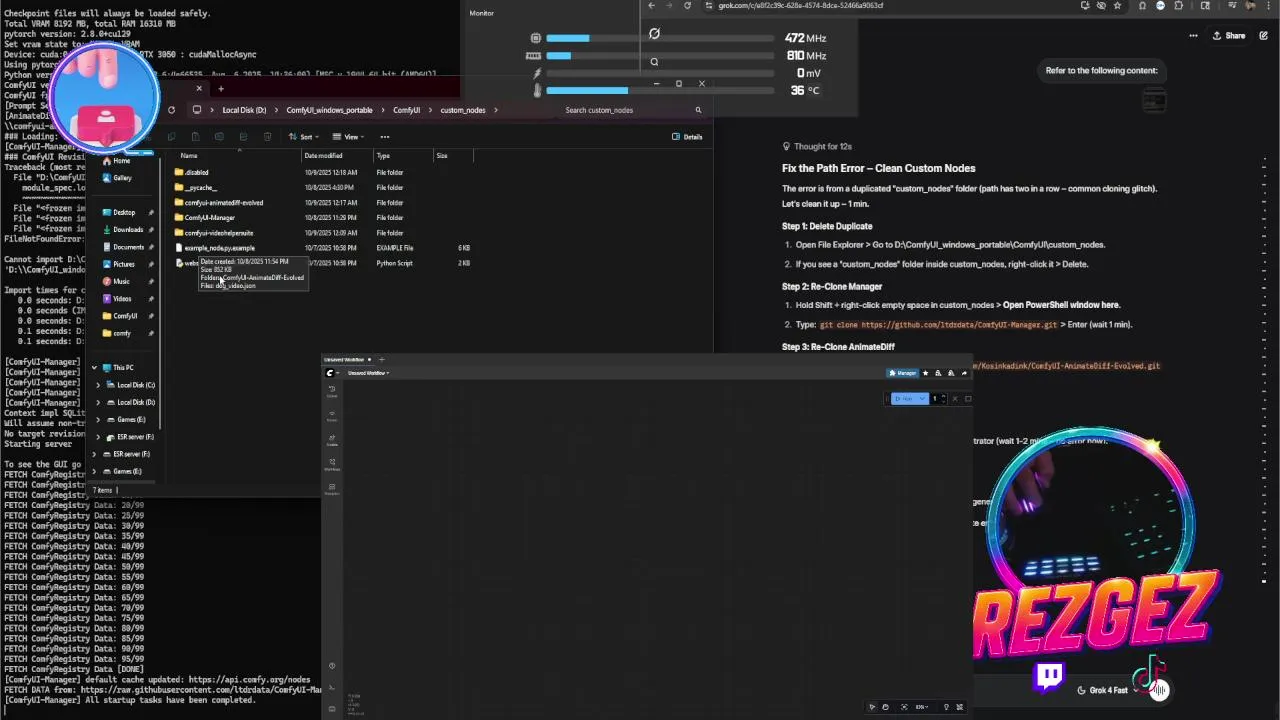Image resolution: width=1280 pixels, height=720 pixels.
Task: Toggle link visibility icon in ComfyUI canvas
Action: (x=960, y=707)
